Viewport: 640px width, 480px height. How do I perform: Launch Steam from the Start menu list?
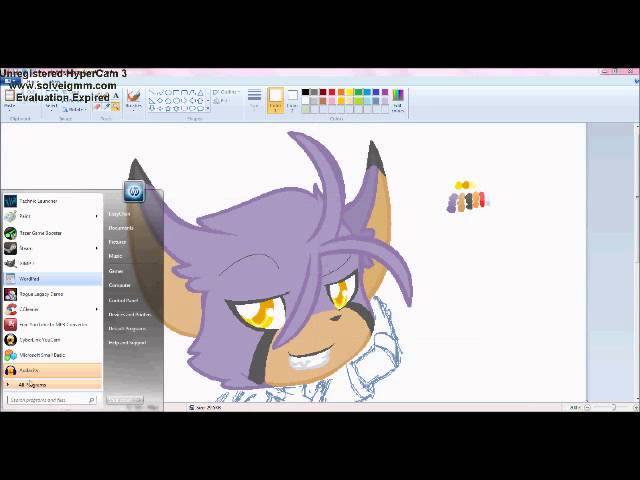pyautogui.click(x=52, y=248)
